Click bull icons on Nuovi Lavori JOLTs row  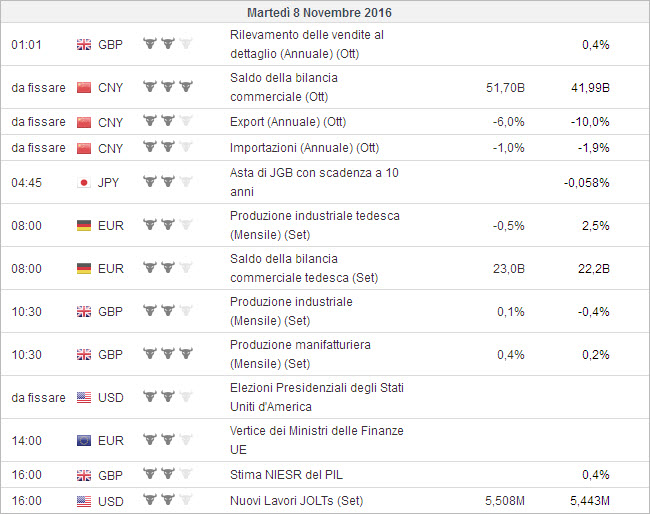pyautogui.click(x=168, y=500)
